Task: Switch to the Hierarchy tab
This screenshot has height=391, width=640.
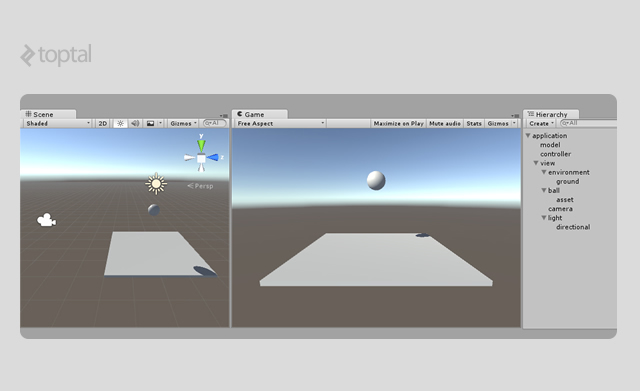Action: 551,114
